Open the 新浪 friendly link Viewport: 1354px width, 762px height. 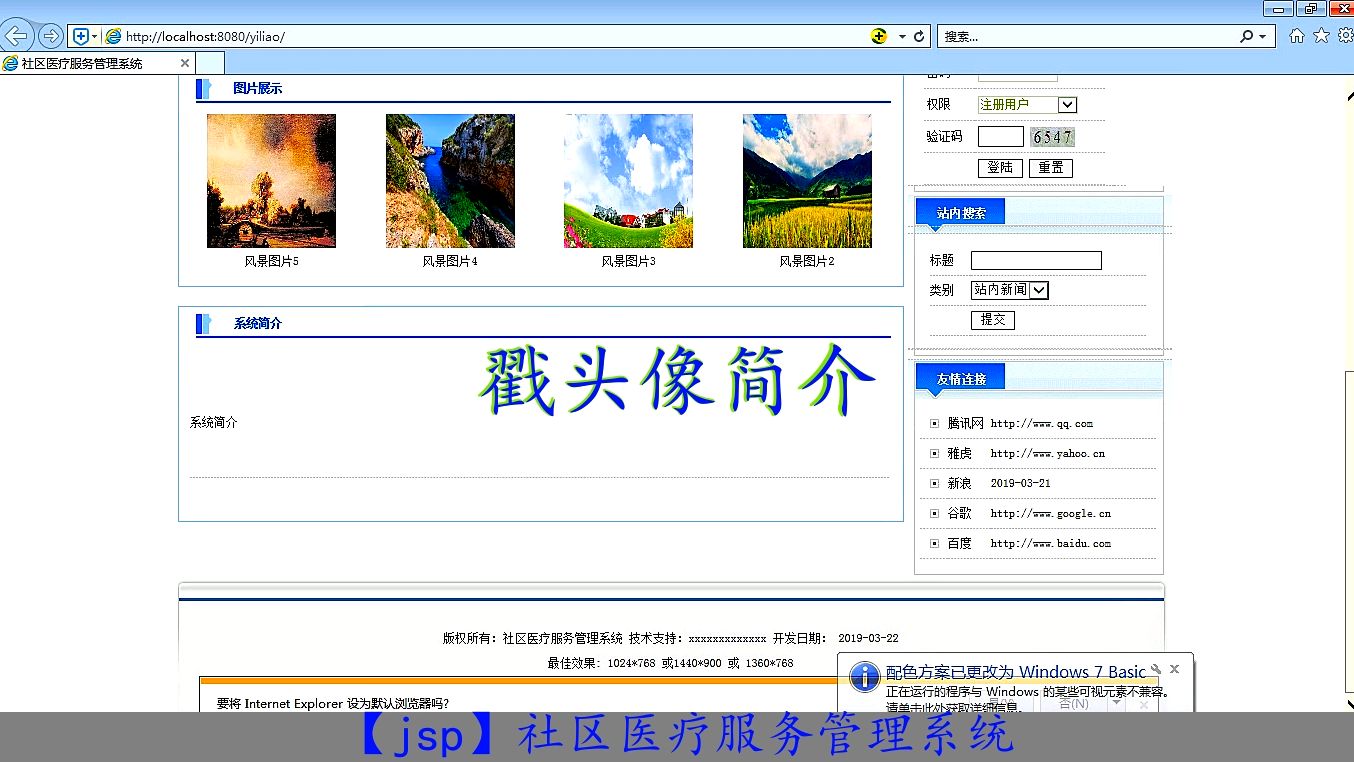[x=960, y=484]
